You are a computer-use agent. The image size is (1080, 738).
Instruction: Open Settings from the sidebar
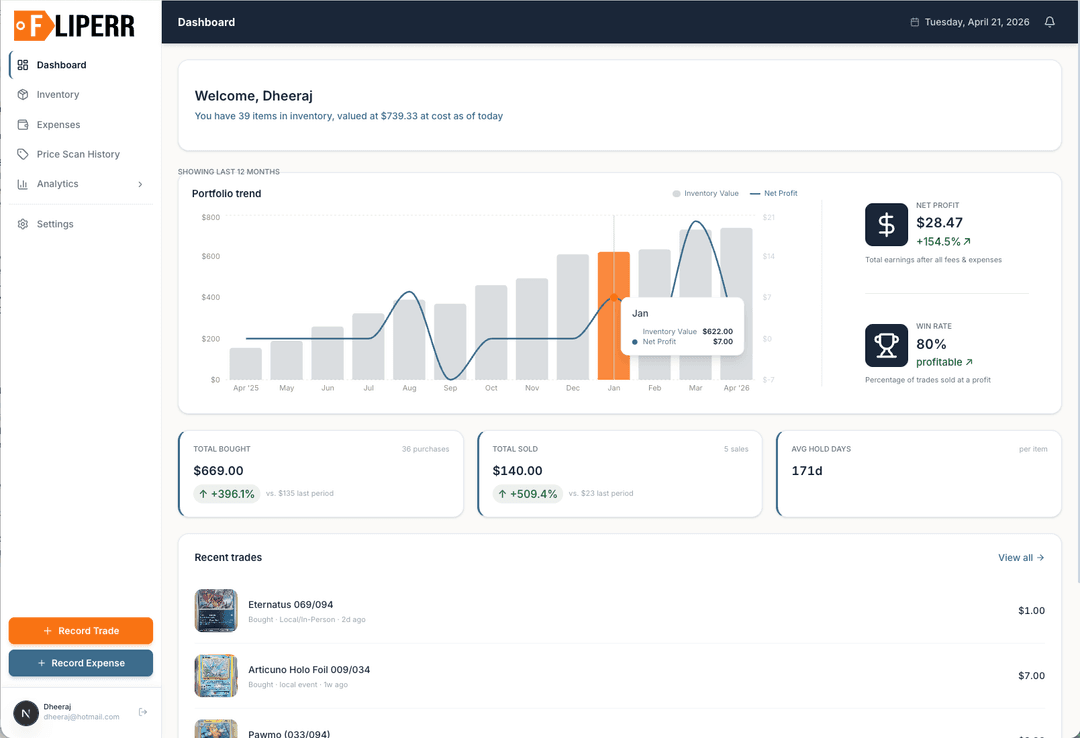coord(81,224)
